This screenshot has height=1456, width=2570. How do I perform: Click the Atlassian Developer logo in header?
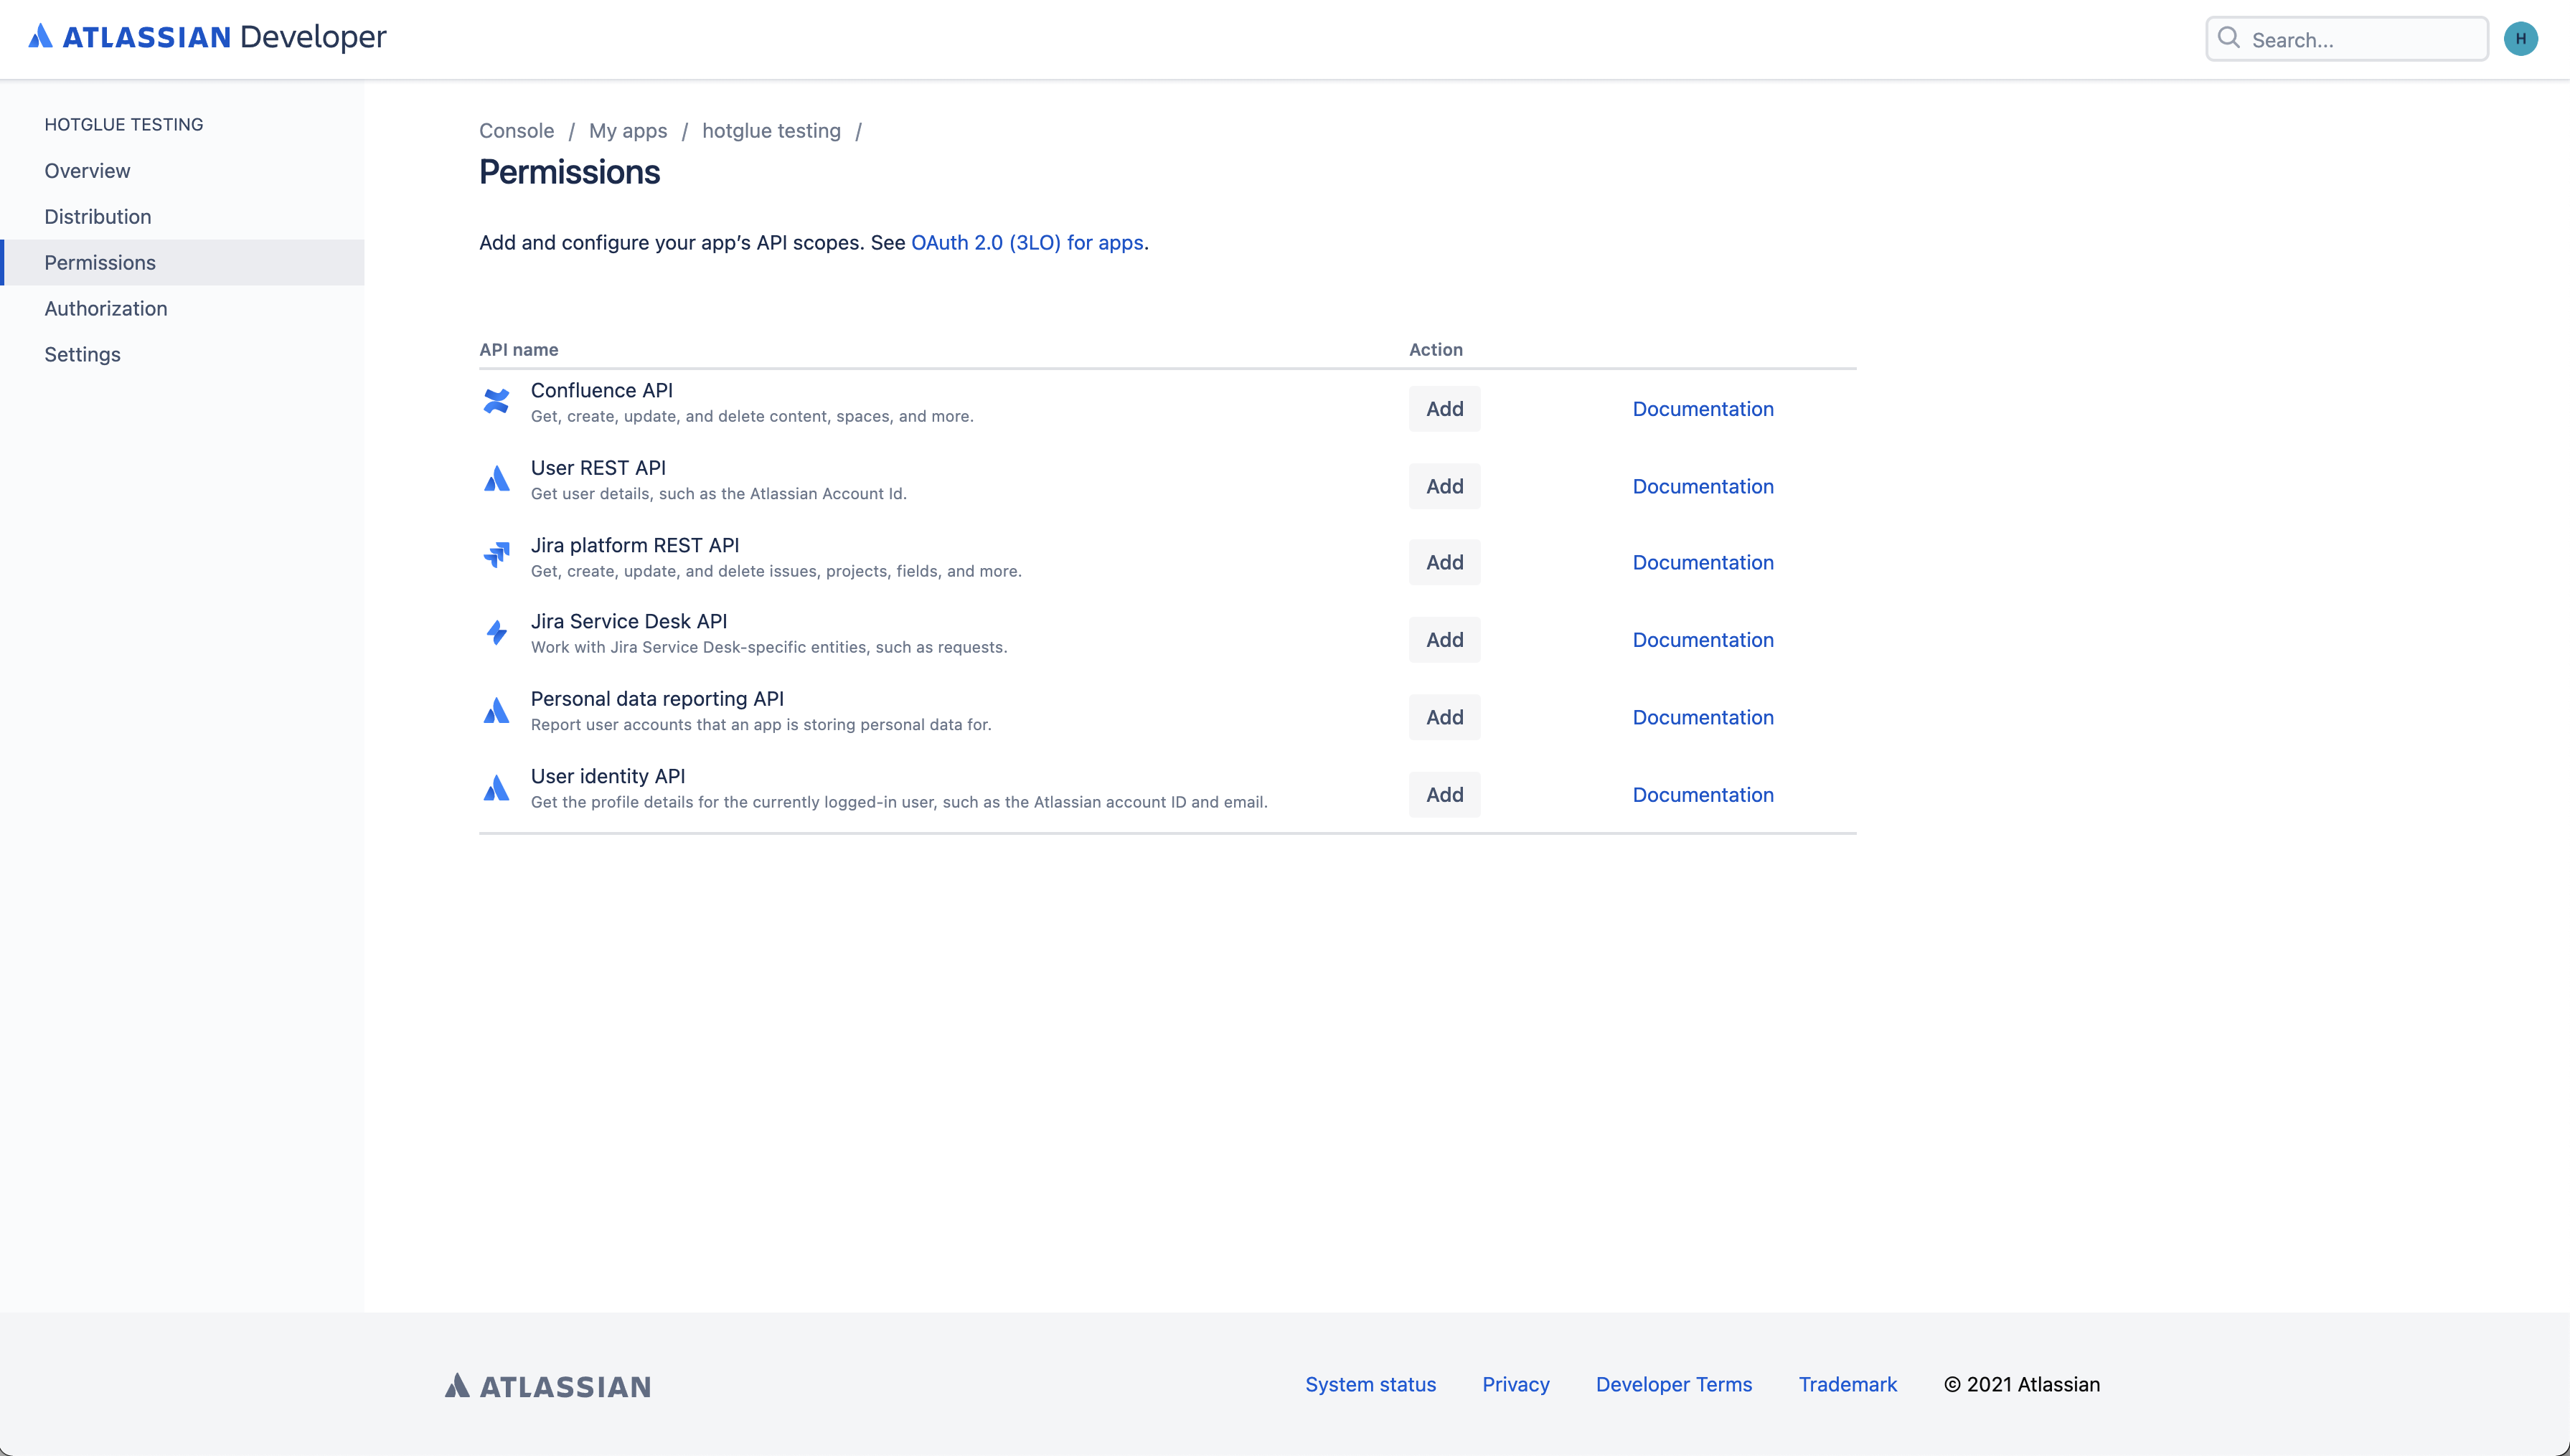click(x=207, y=37)
